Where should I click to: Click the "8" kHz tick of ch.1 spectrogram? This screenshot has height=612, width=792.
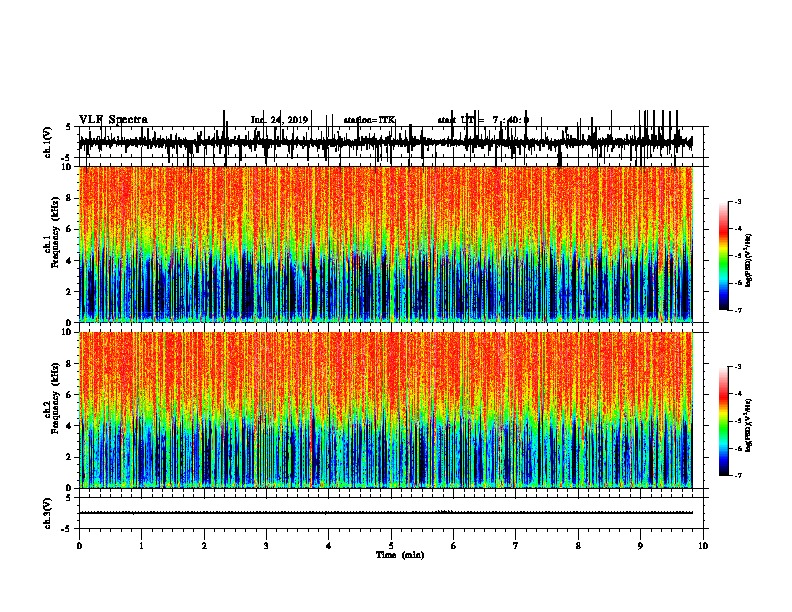pyautogui.click(x=70, y=198)
